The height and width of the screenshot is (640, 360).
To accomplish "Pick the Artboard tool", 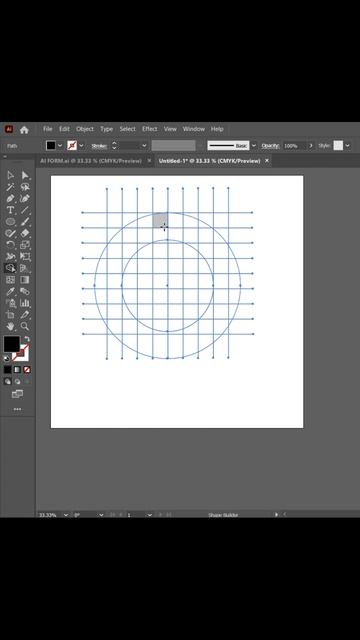I will pyautogui.click(x=10, y=315).
